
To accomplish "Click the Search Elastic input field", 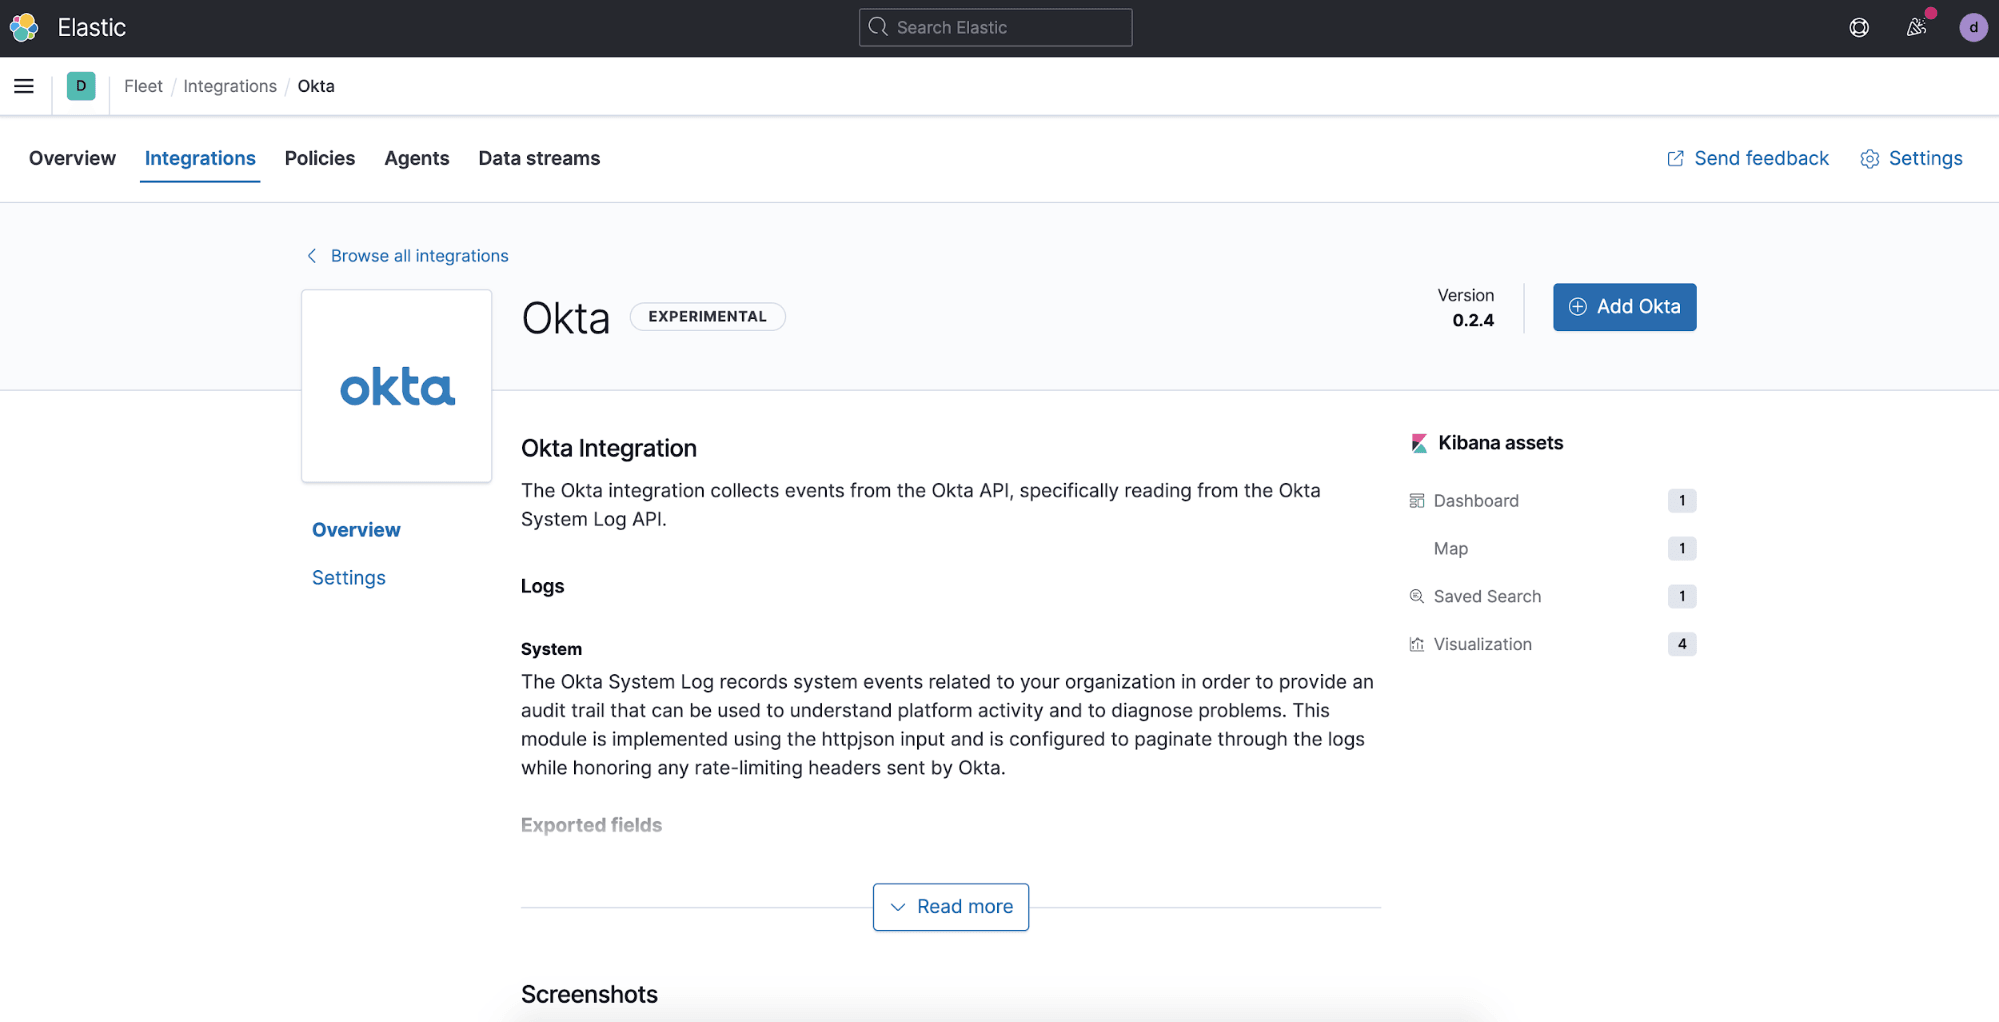I will click(995, 27).
